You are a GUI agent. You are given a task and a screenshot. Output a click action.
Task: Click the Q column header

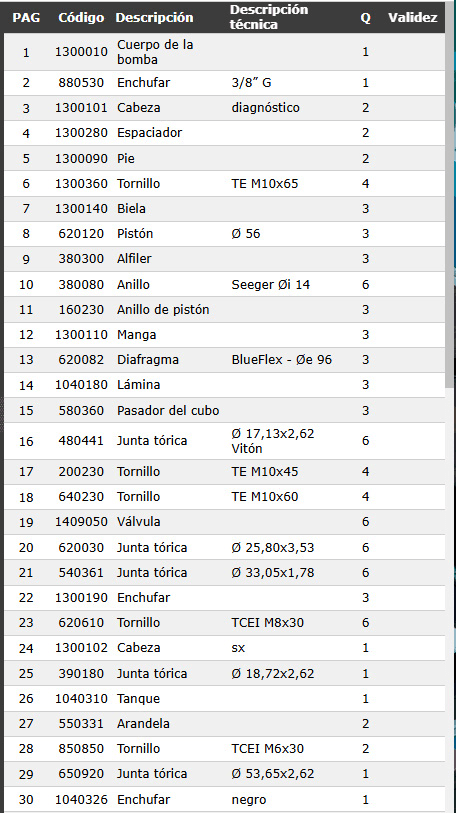pyautogui.click(x=366, y=18)
